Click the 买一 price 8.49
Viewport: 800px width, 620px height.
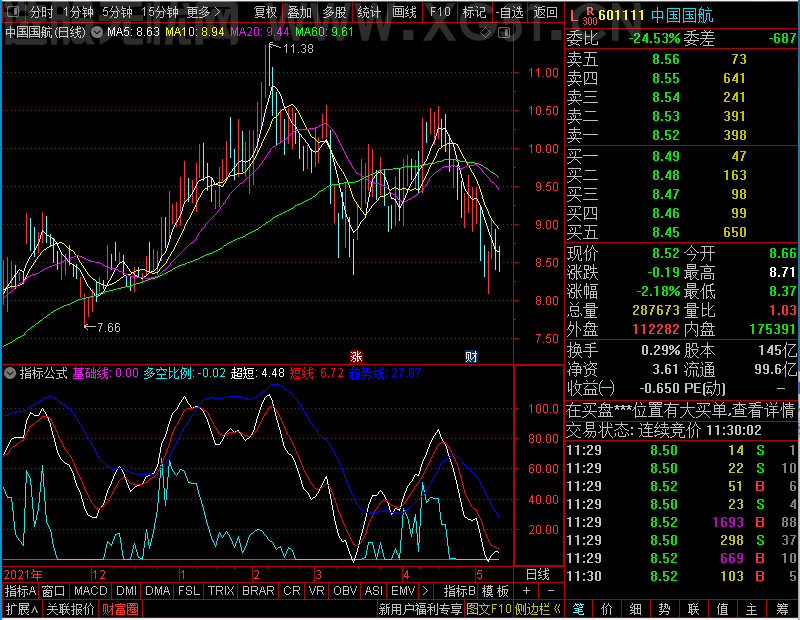point(666,156)
